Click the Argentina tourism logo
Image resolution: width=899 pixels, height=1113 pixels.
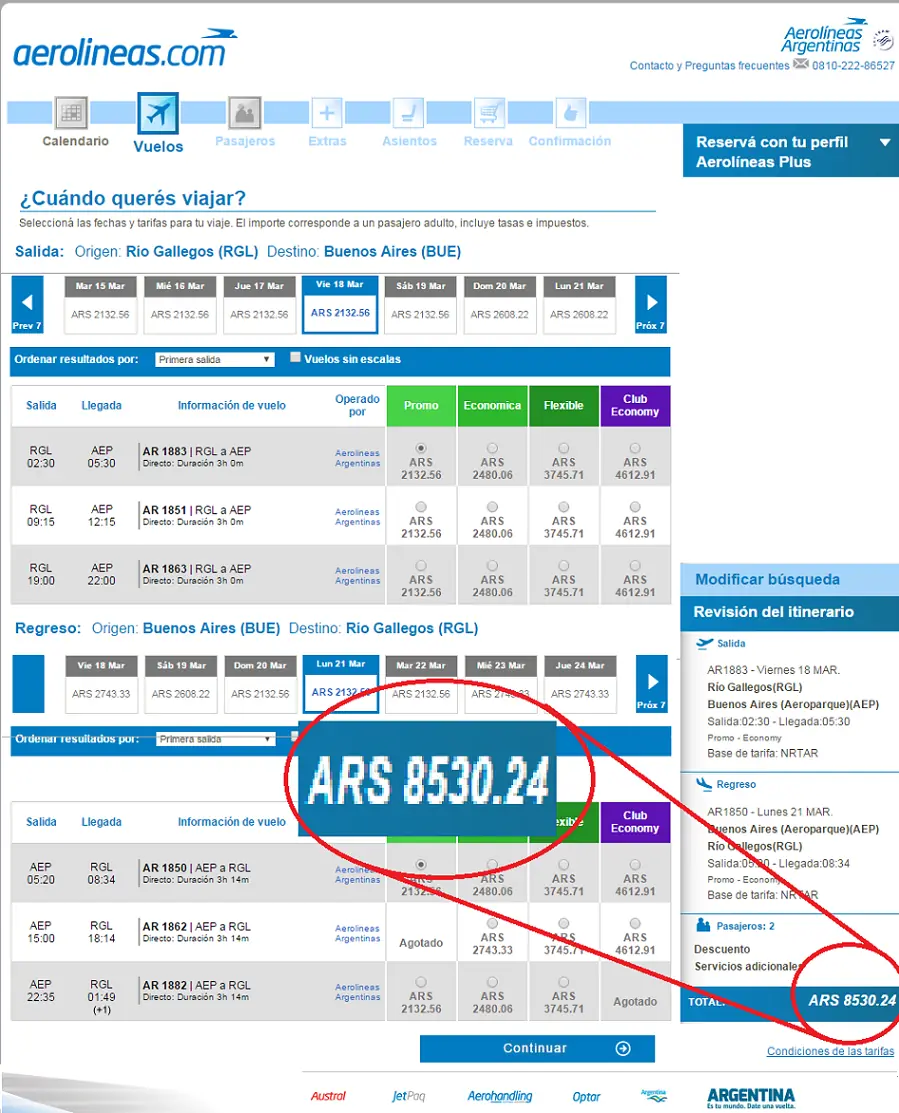click(x=751, y=1097)
